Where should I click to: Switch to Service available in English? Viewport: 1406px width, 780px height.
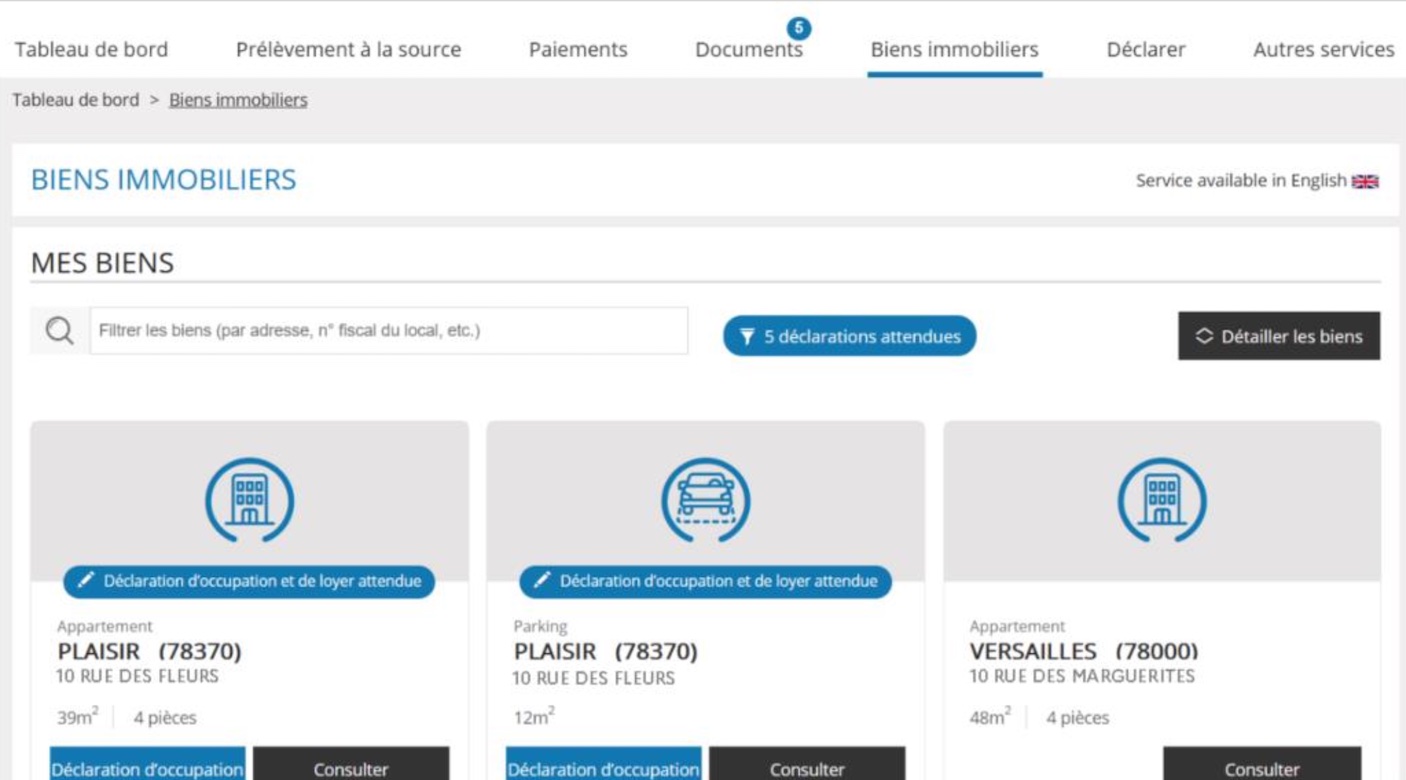[1257, 181]
